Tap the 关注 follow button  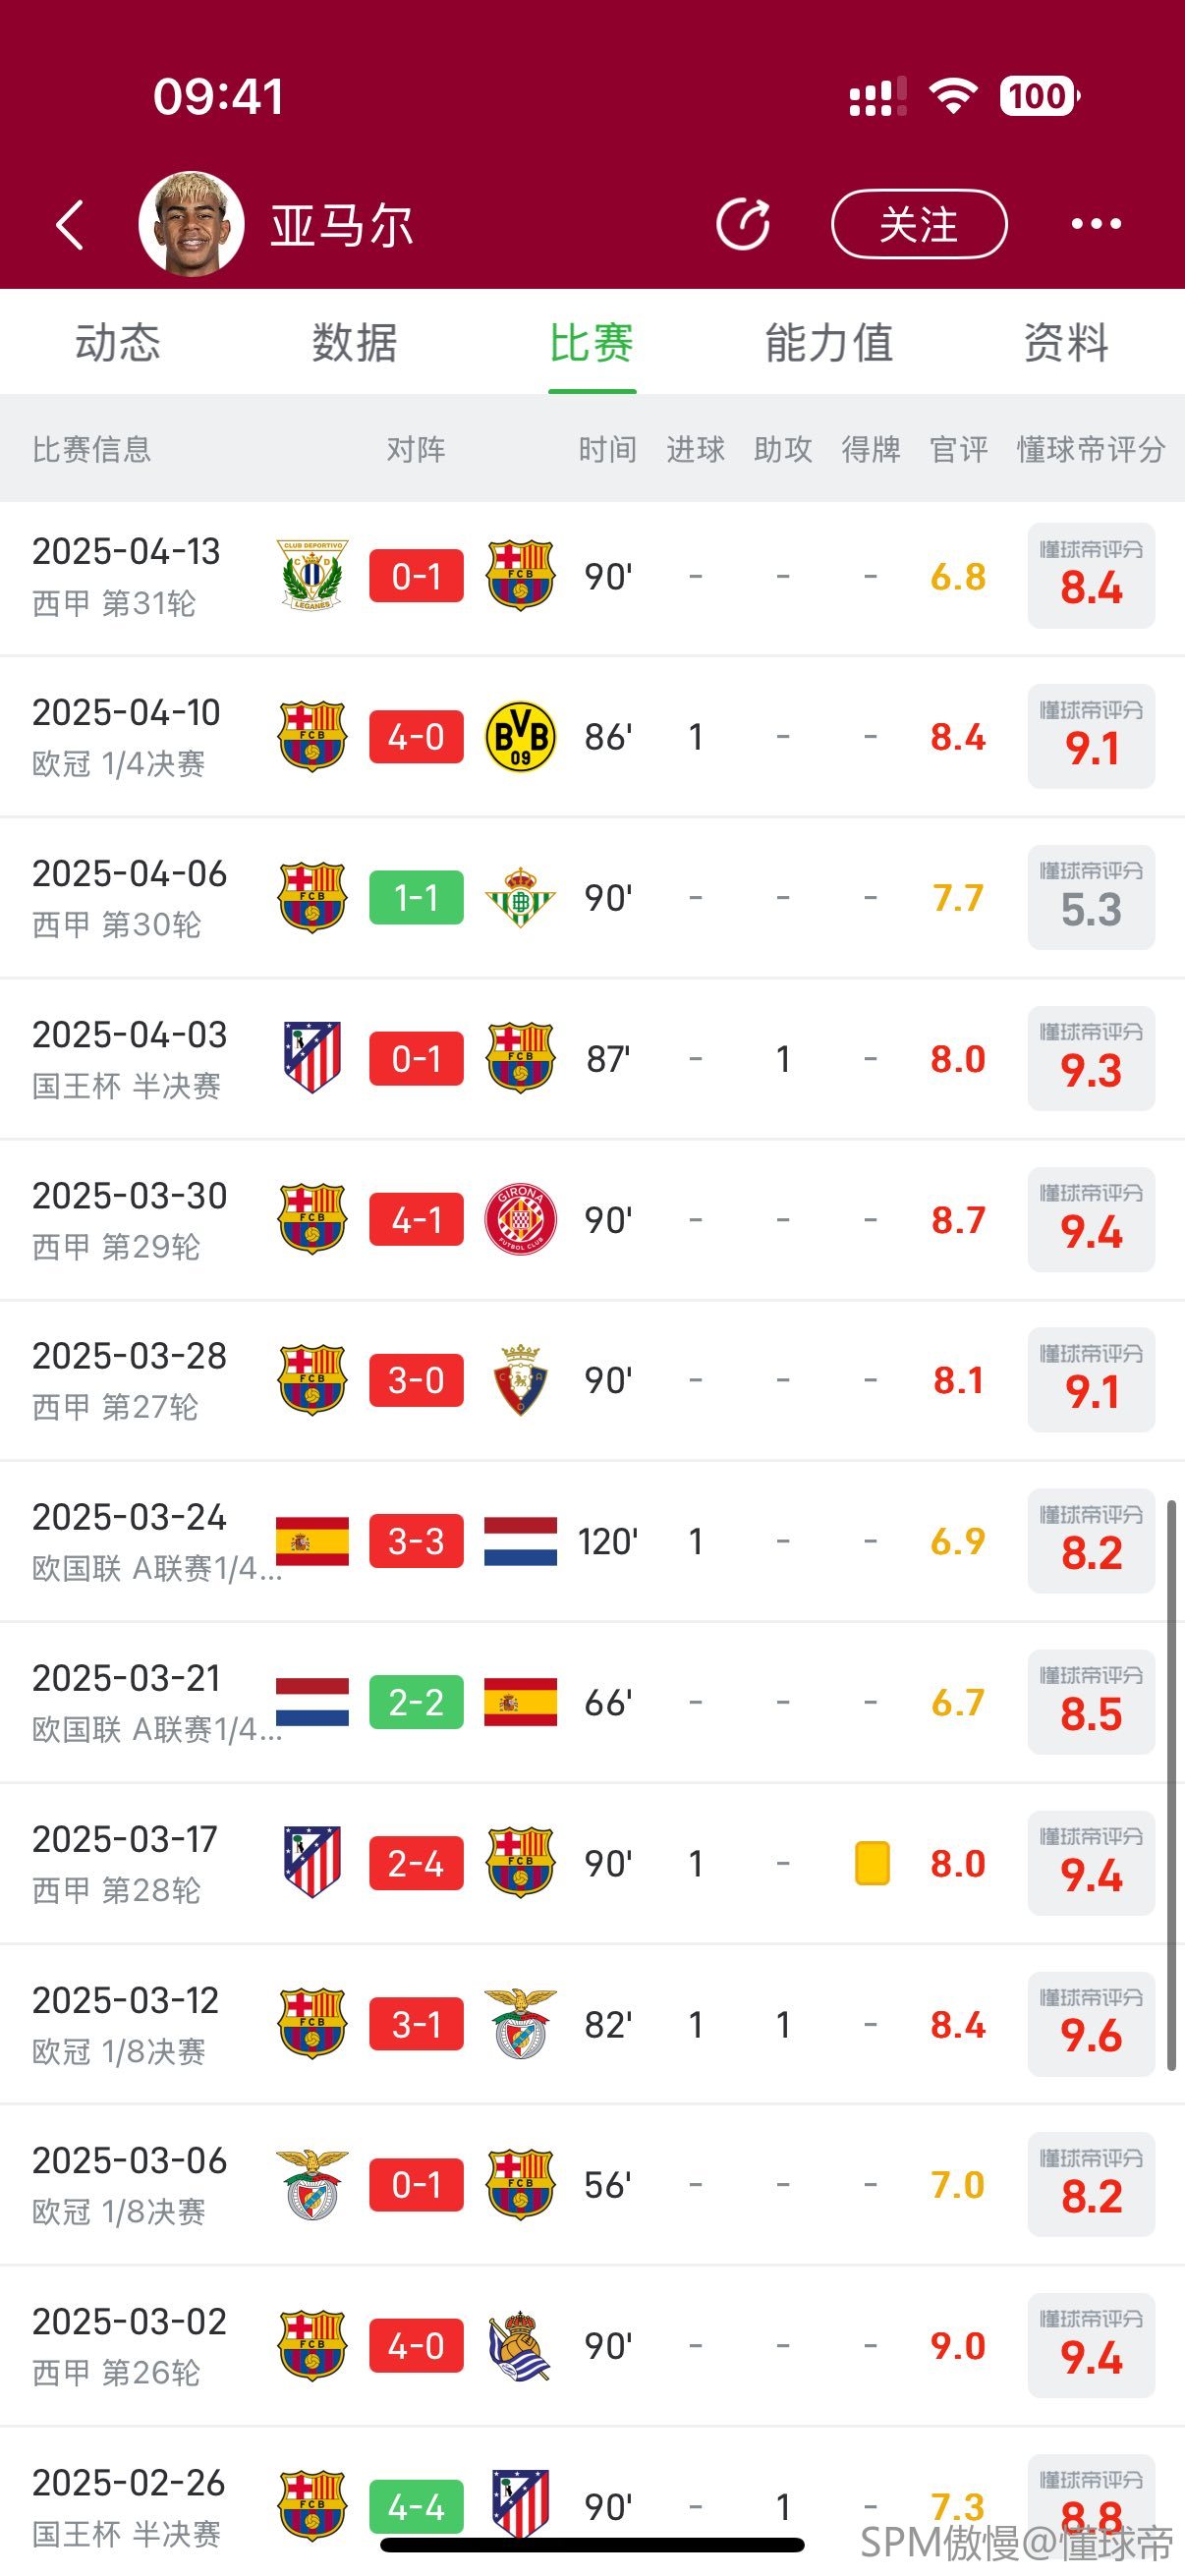(x=918, y=224)
